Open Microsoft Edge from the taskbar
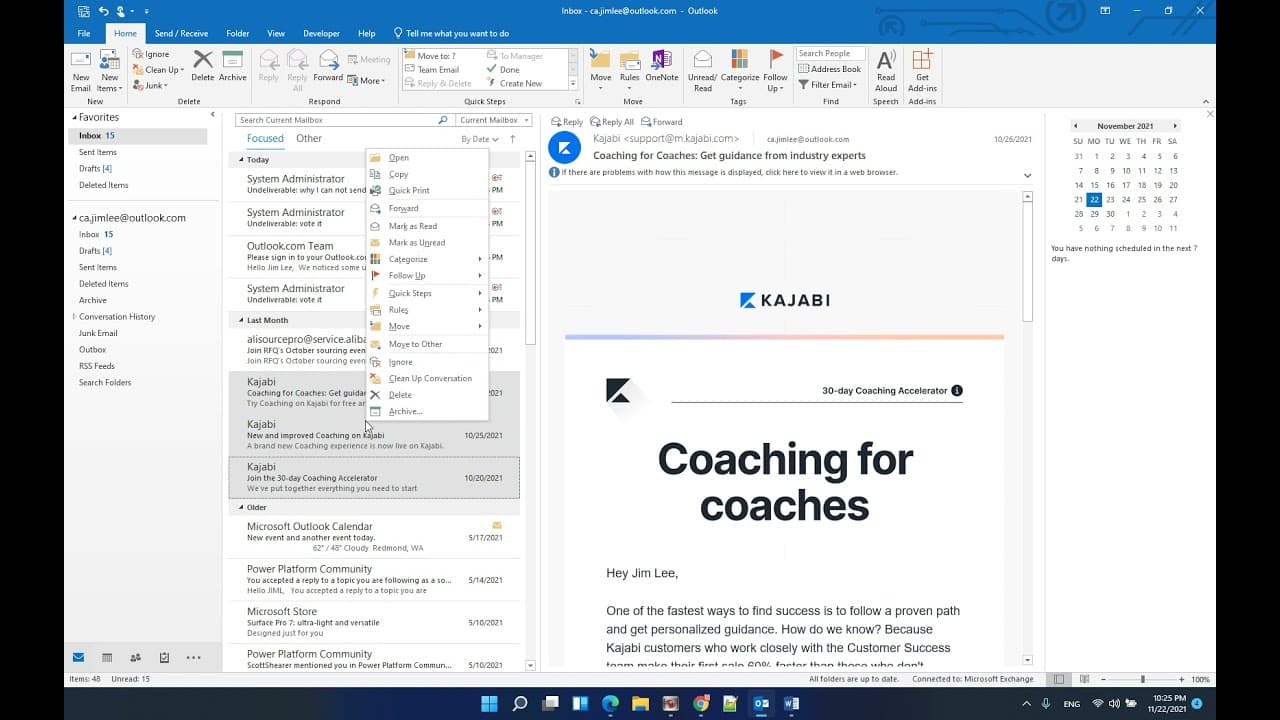Screen dimensions: 1280x720 click(610, 703)
